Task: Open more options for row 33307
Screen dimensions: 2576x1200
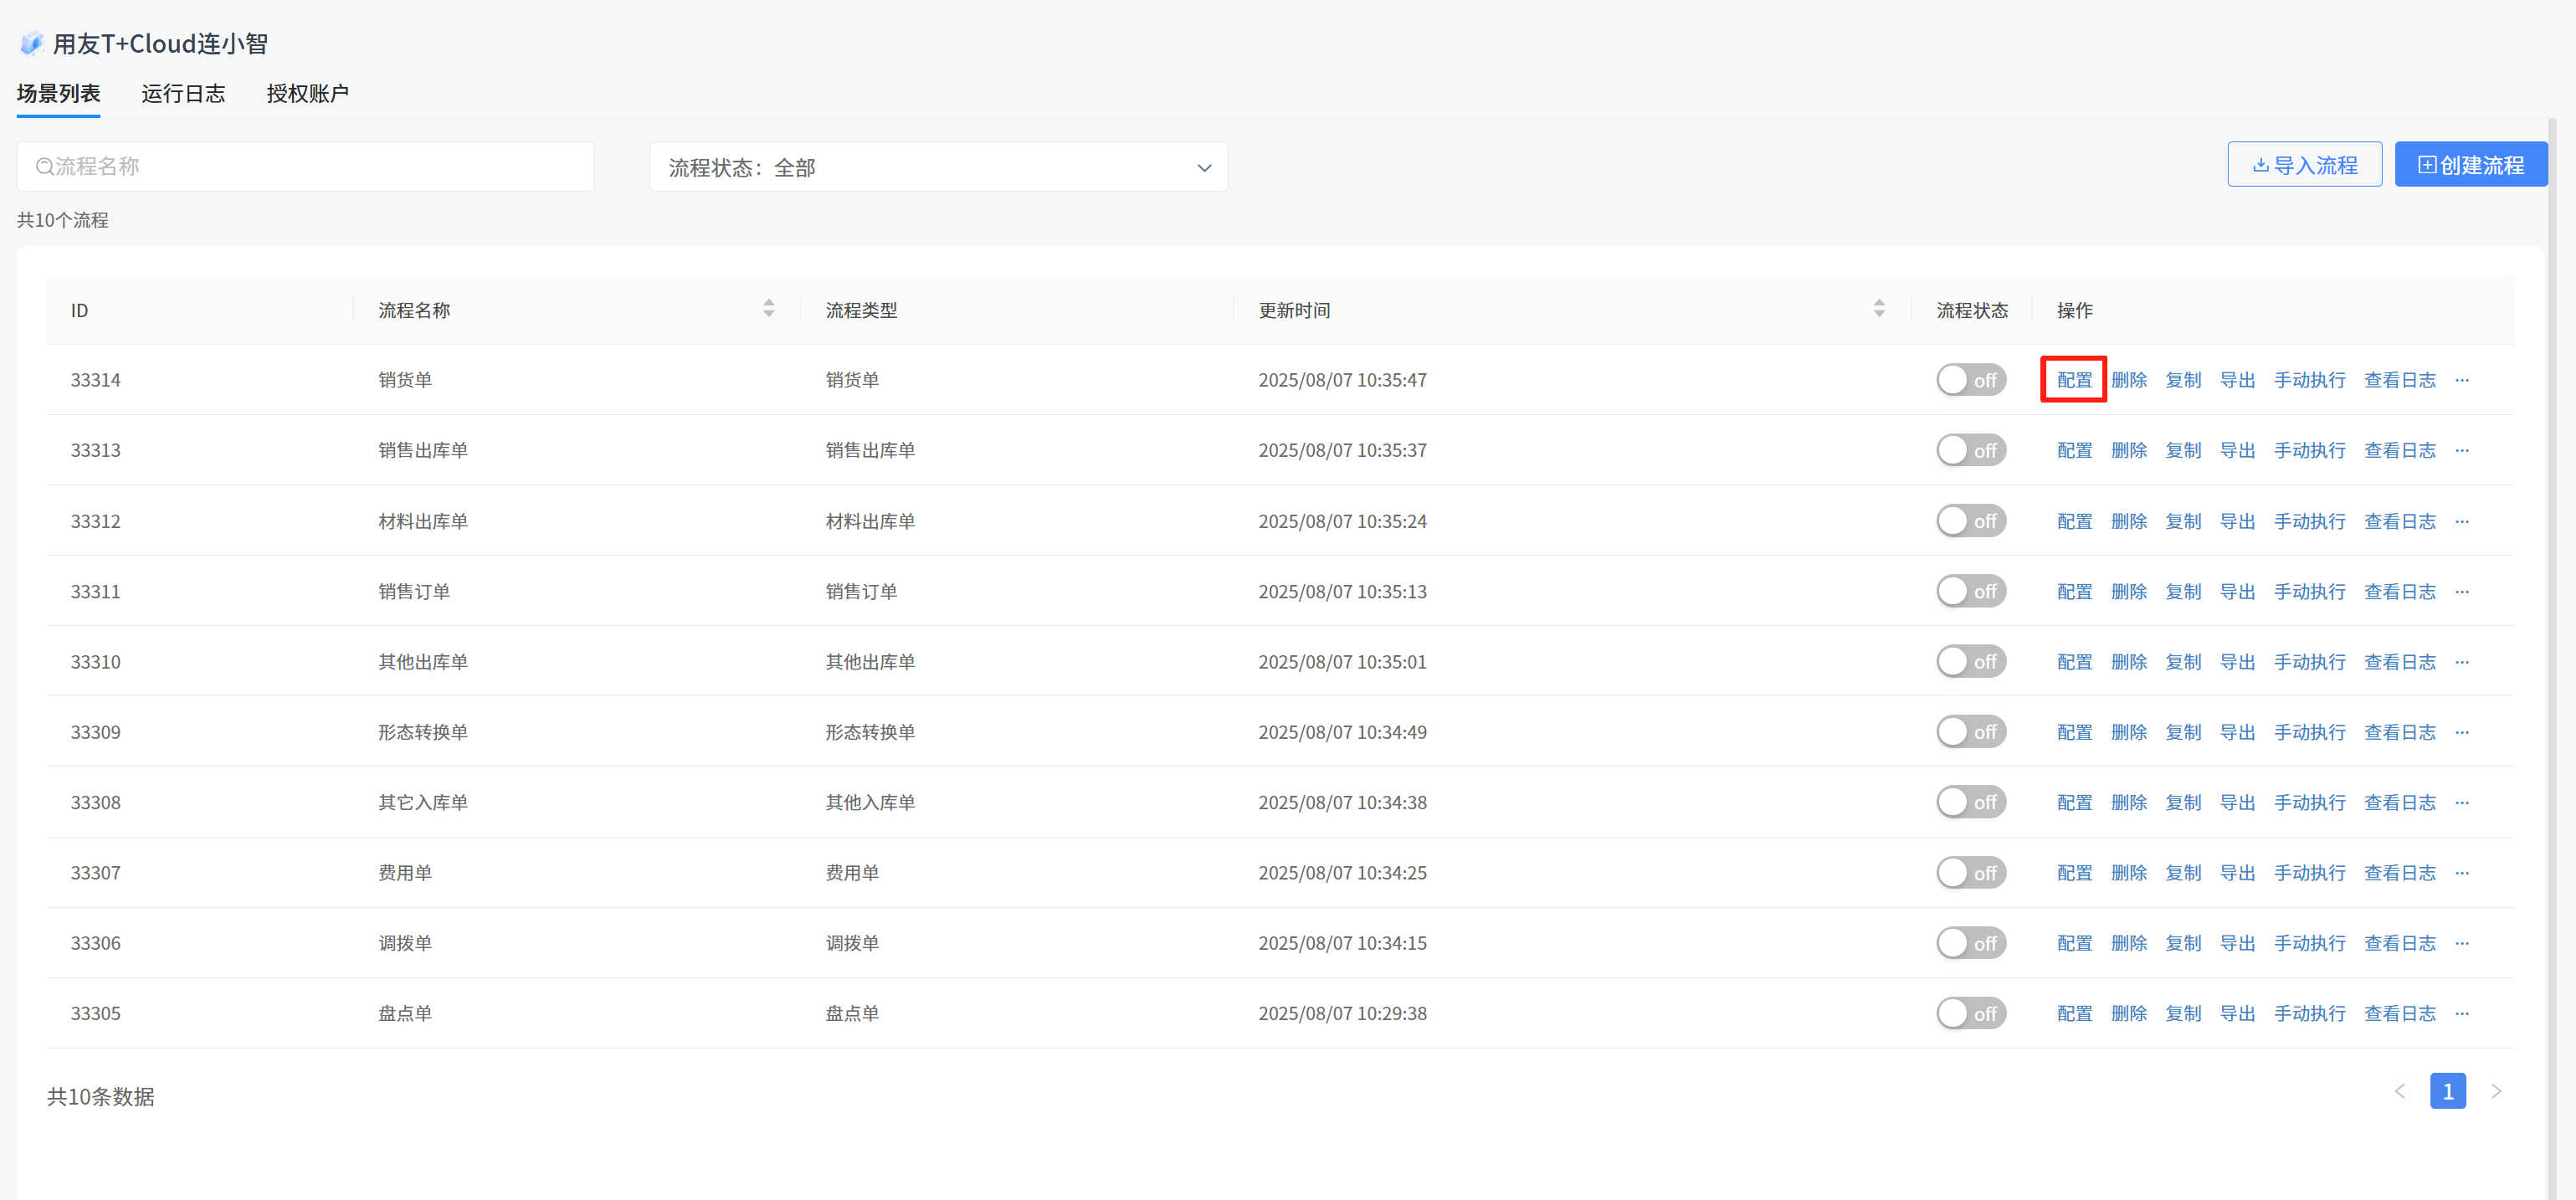Action: [2462, 873]
